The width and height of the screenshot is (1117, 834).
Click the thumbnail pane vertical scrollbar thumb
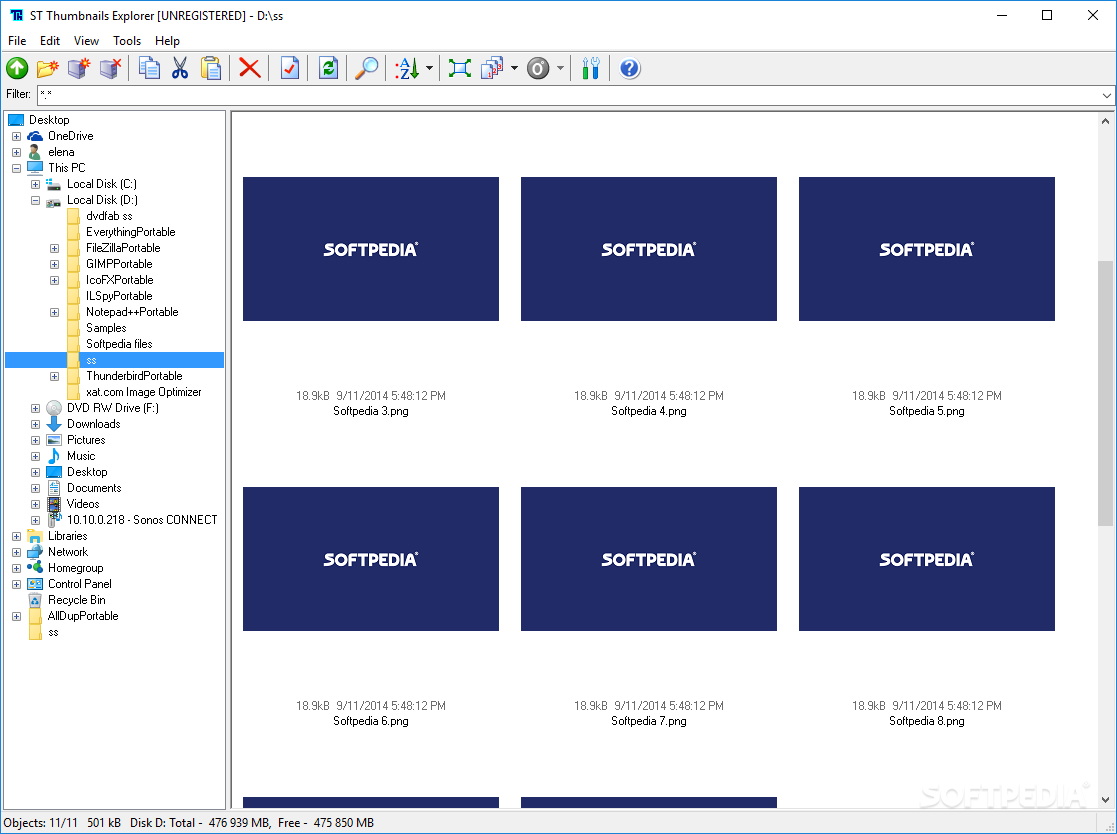pyautogui.click(x=1106, y=393)
